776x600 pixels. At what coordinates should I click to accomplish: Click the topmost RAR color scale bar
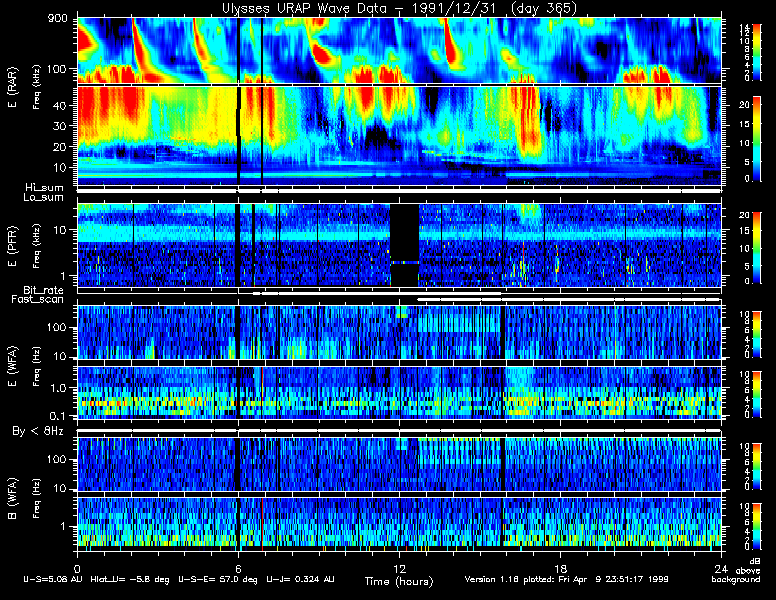pos(757,52)
